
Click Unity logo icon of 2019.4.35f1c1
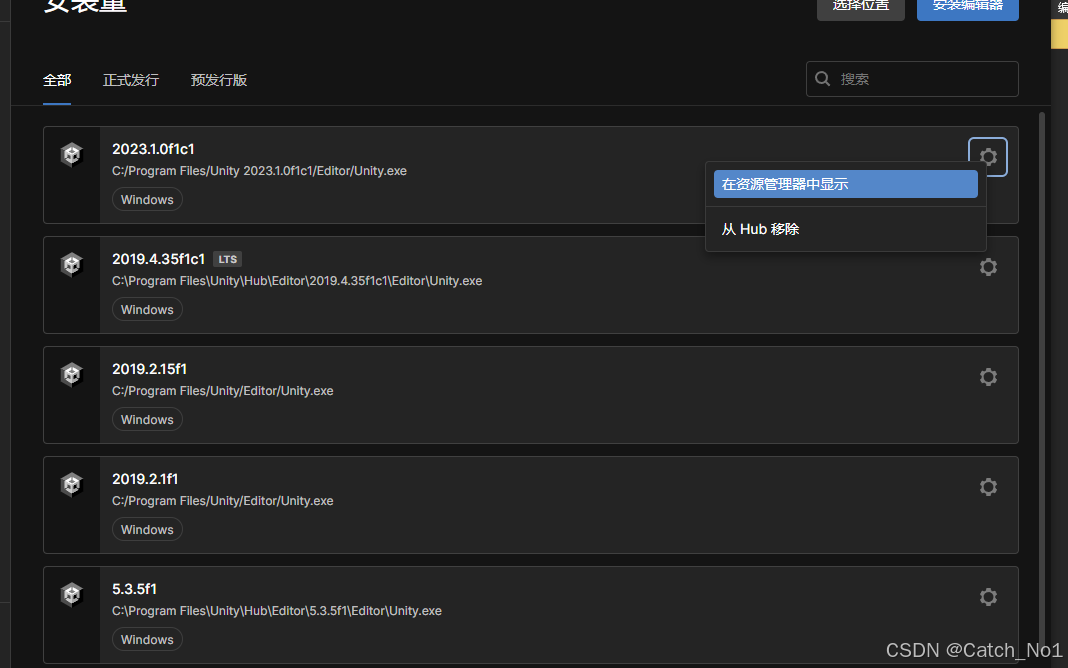coord(72,264)
